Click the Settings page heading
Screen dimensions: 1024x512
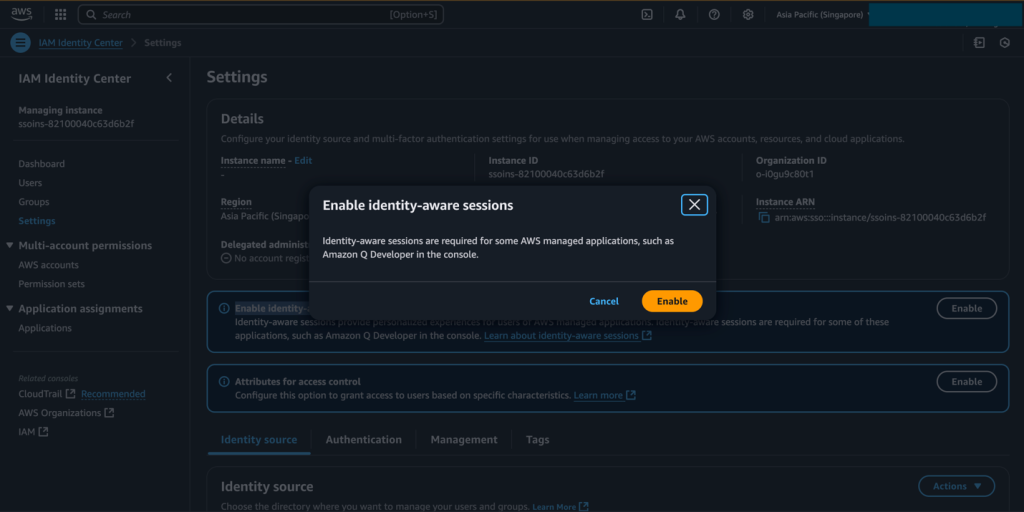click(x=237, y=77)
